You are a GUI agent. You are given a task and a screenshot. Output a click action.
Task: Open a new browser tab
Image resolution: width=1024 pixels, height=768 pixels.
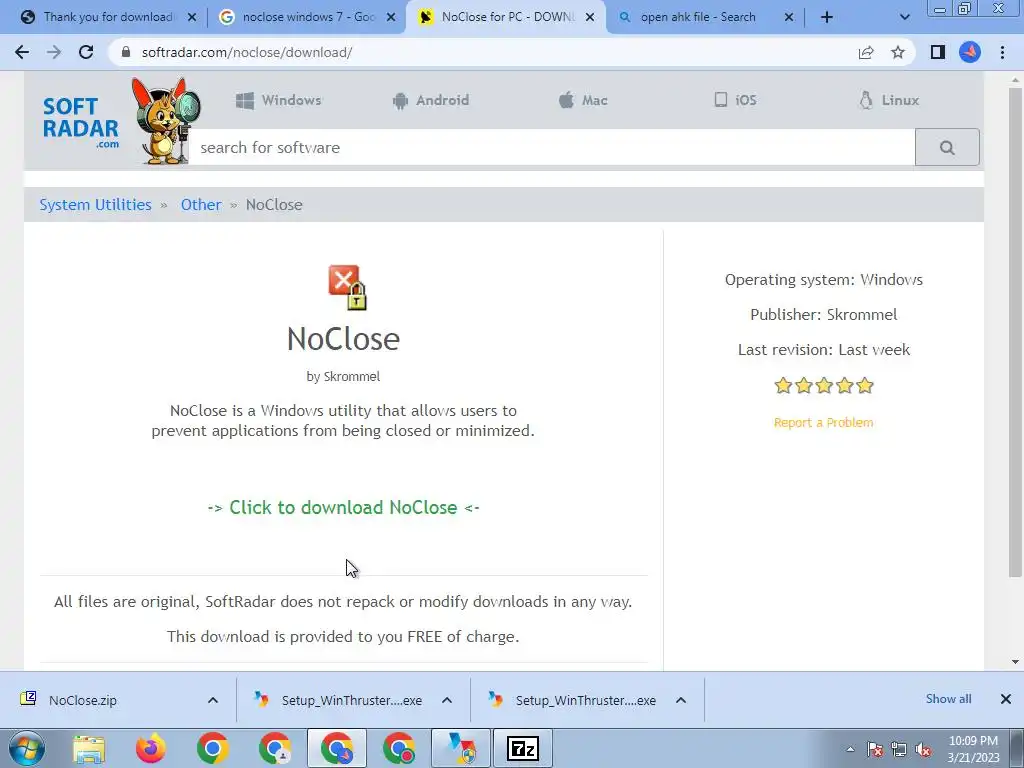coord(827,17)
